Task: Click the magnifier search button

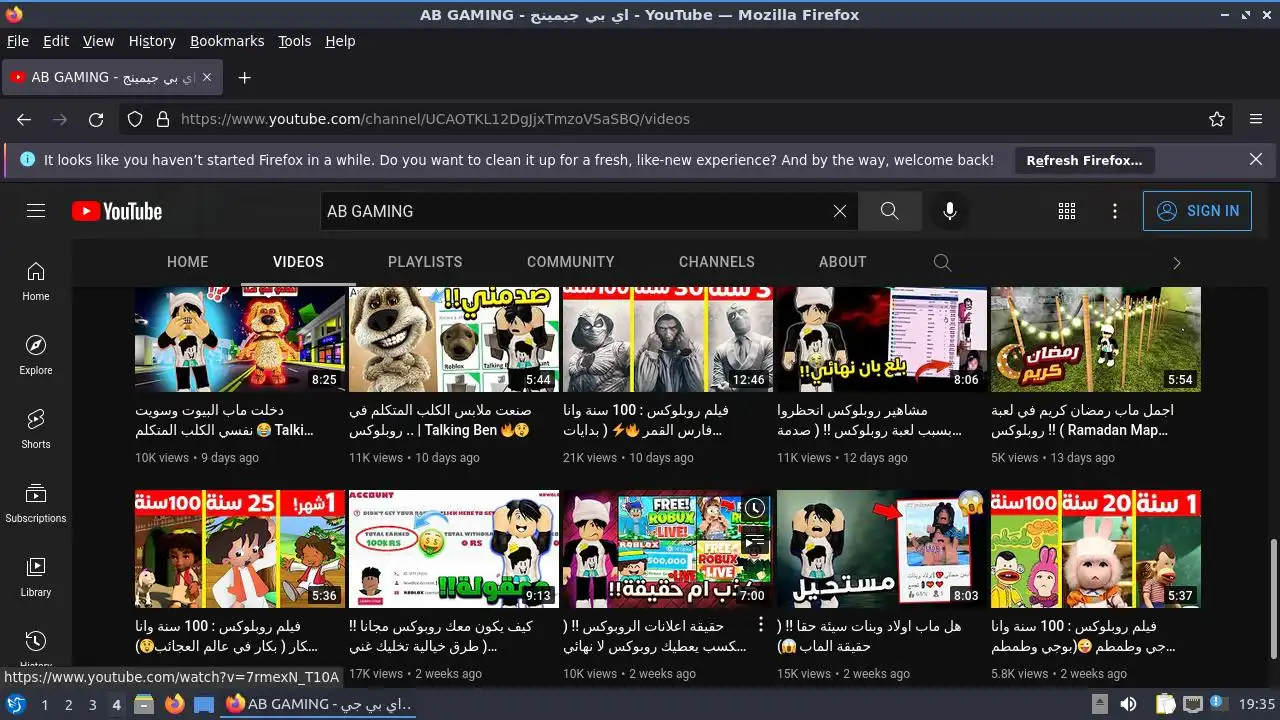Action: [x=889, y=211]
